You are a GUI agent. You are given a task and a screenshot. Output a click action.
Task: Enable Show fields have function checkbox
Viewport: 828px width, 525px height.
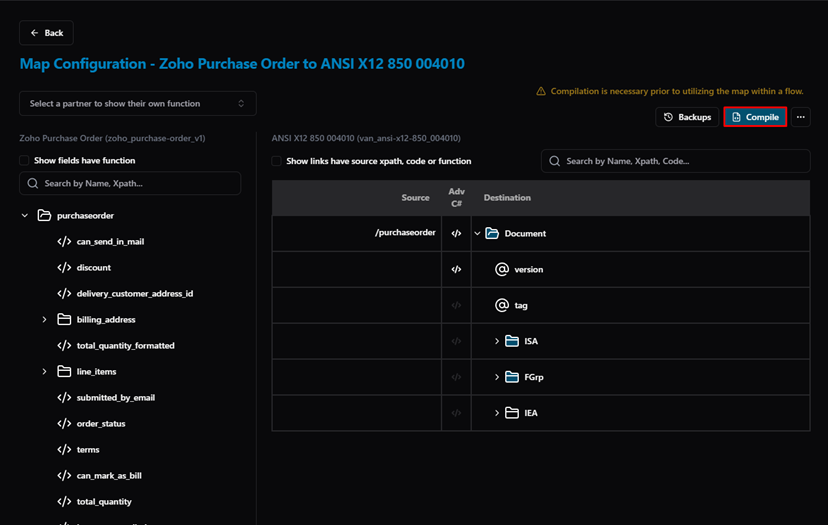(x=24, y=161)
